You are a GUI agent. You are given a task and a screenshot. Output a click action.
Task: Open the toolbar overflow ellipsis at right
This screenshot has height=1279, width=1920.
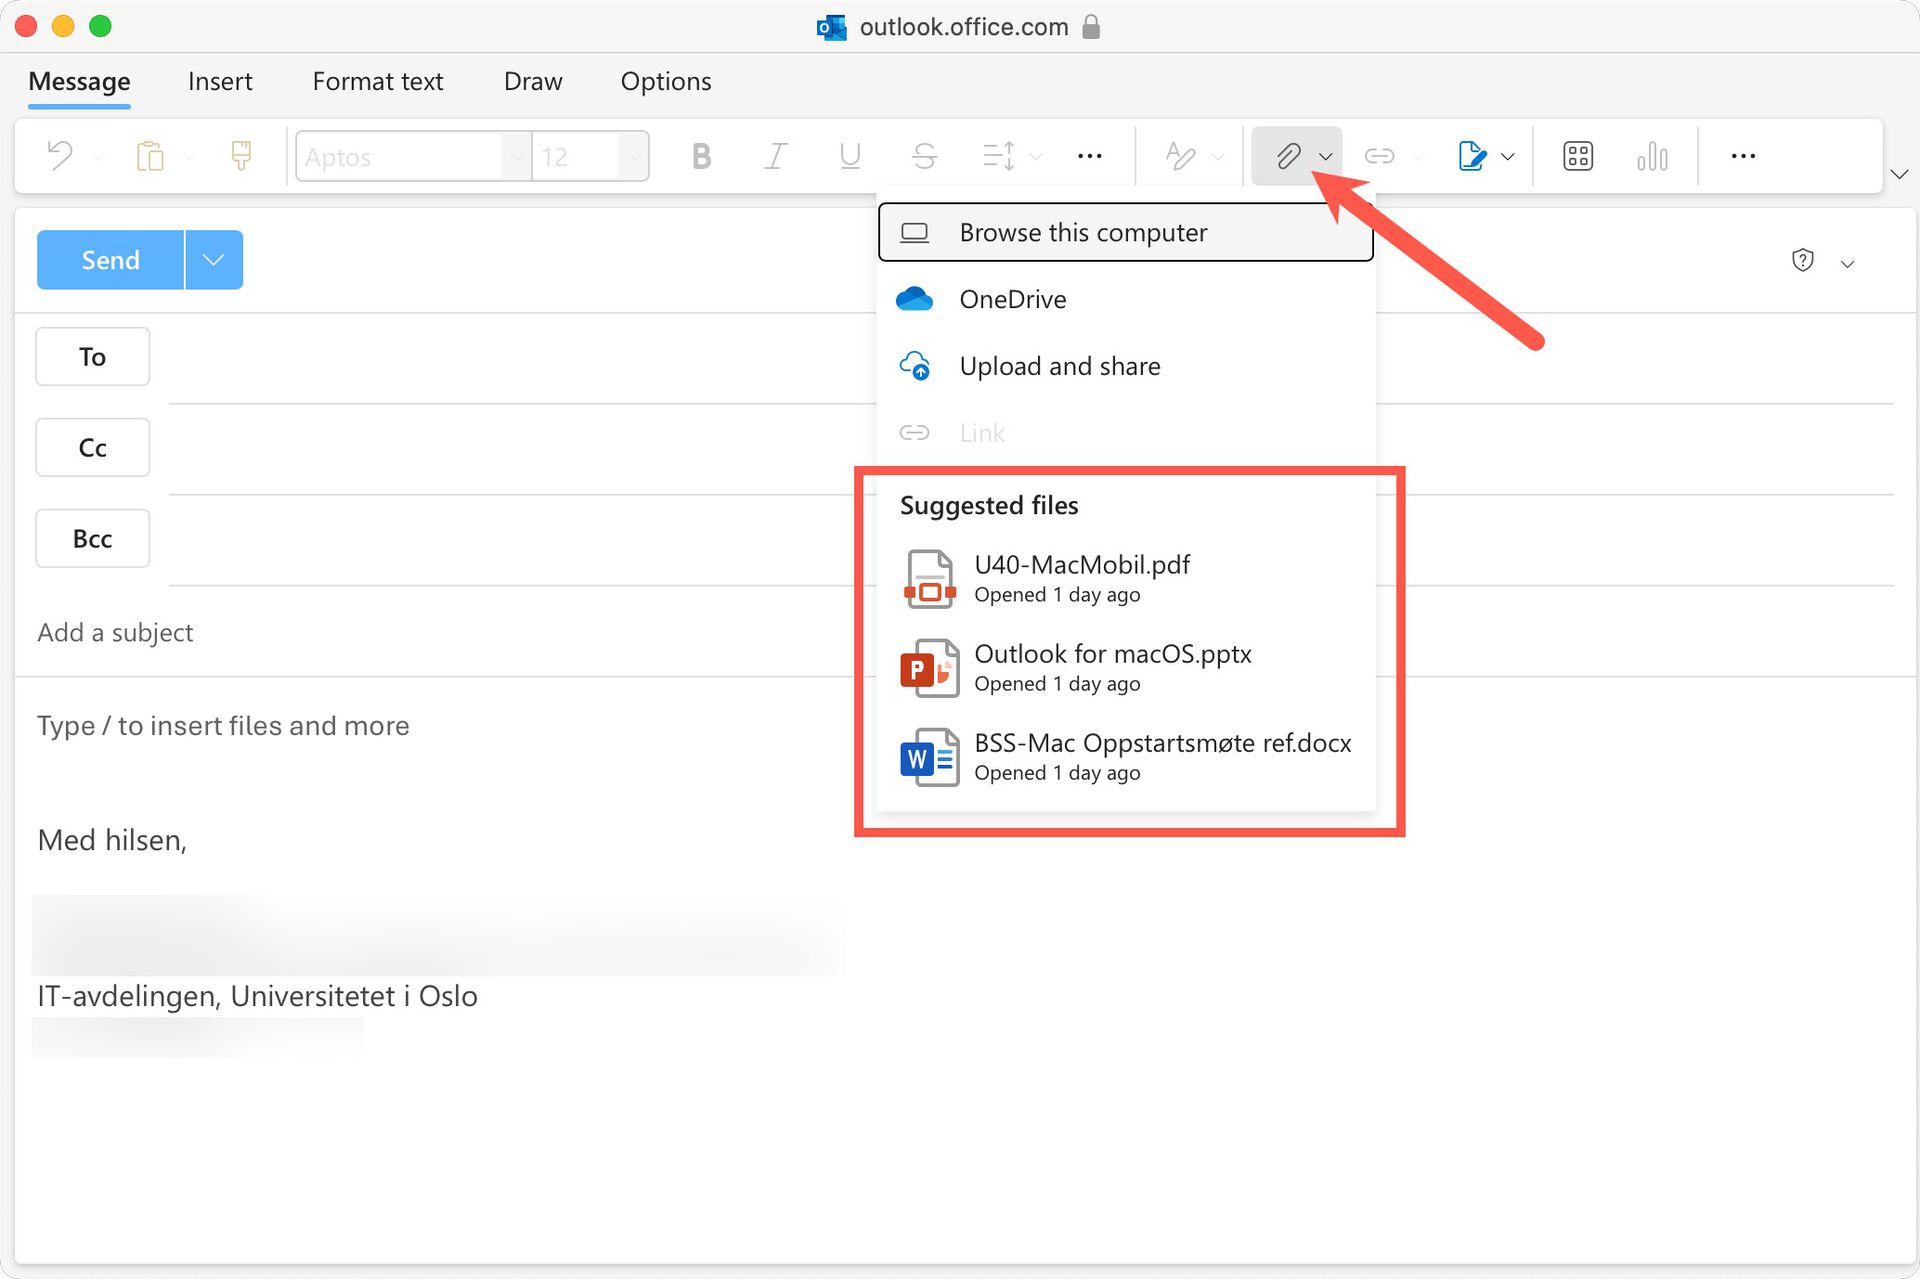pyautogui.click(x=1743, y=156)
